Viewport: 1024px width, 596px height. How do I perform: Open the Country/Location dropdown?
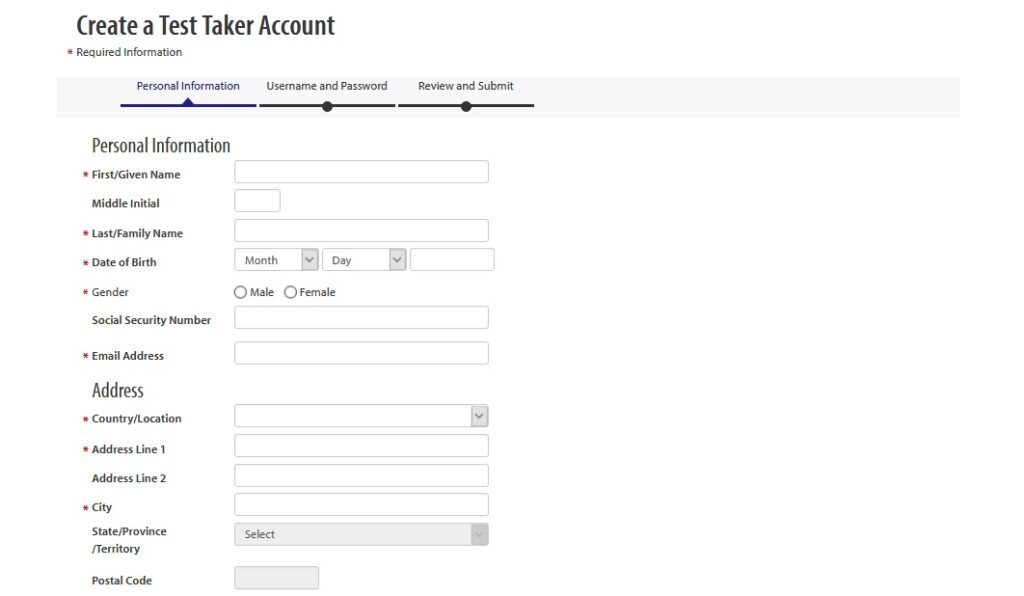[x=361, y=416]
